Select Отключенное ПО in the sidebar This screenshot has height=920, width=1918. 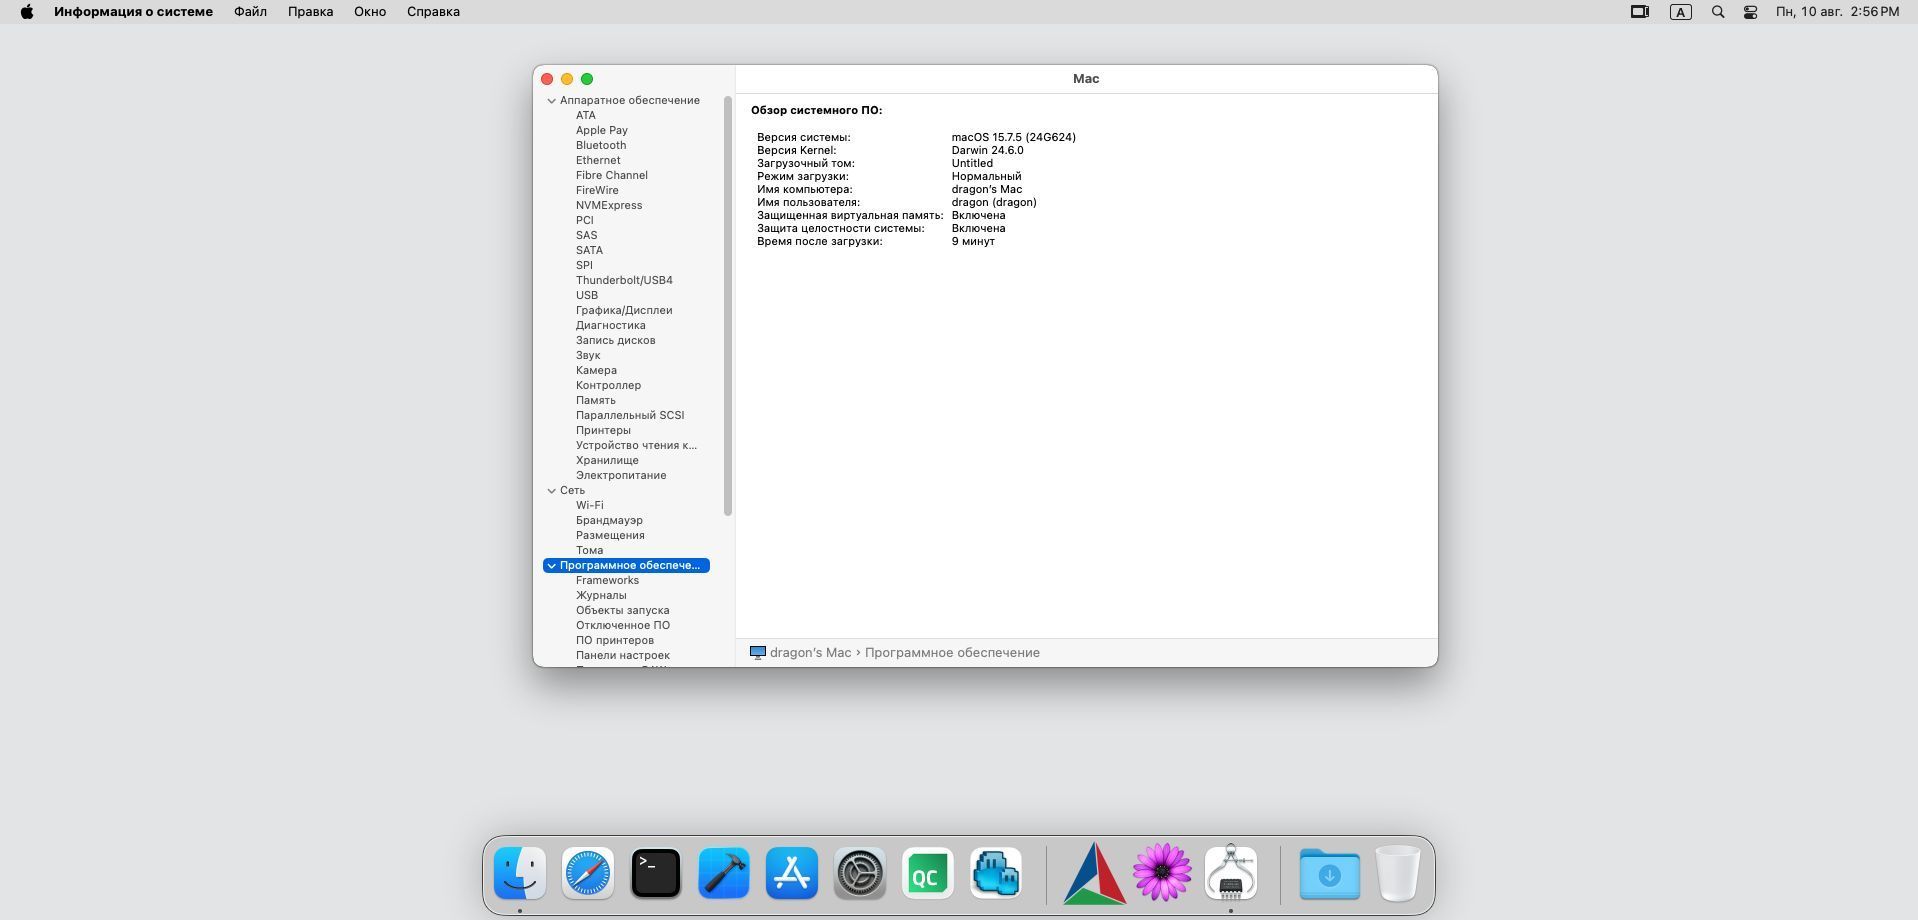[x=623, y=626]
